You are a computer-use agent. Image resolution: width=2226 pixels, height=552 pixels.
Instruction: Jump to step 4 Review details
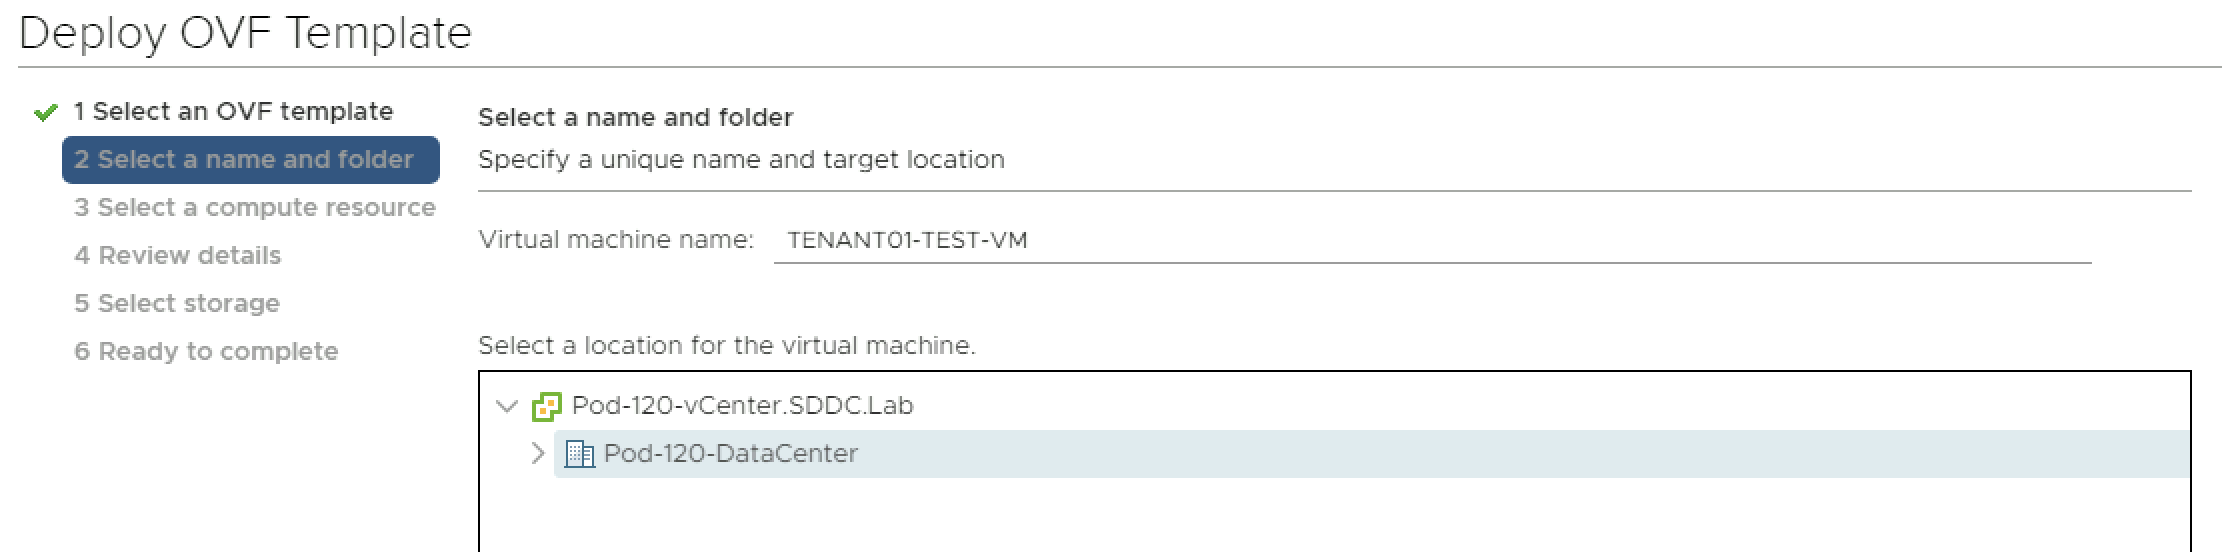[x=177, y=256]
